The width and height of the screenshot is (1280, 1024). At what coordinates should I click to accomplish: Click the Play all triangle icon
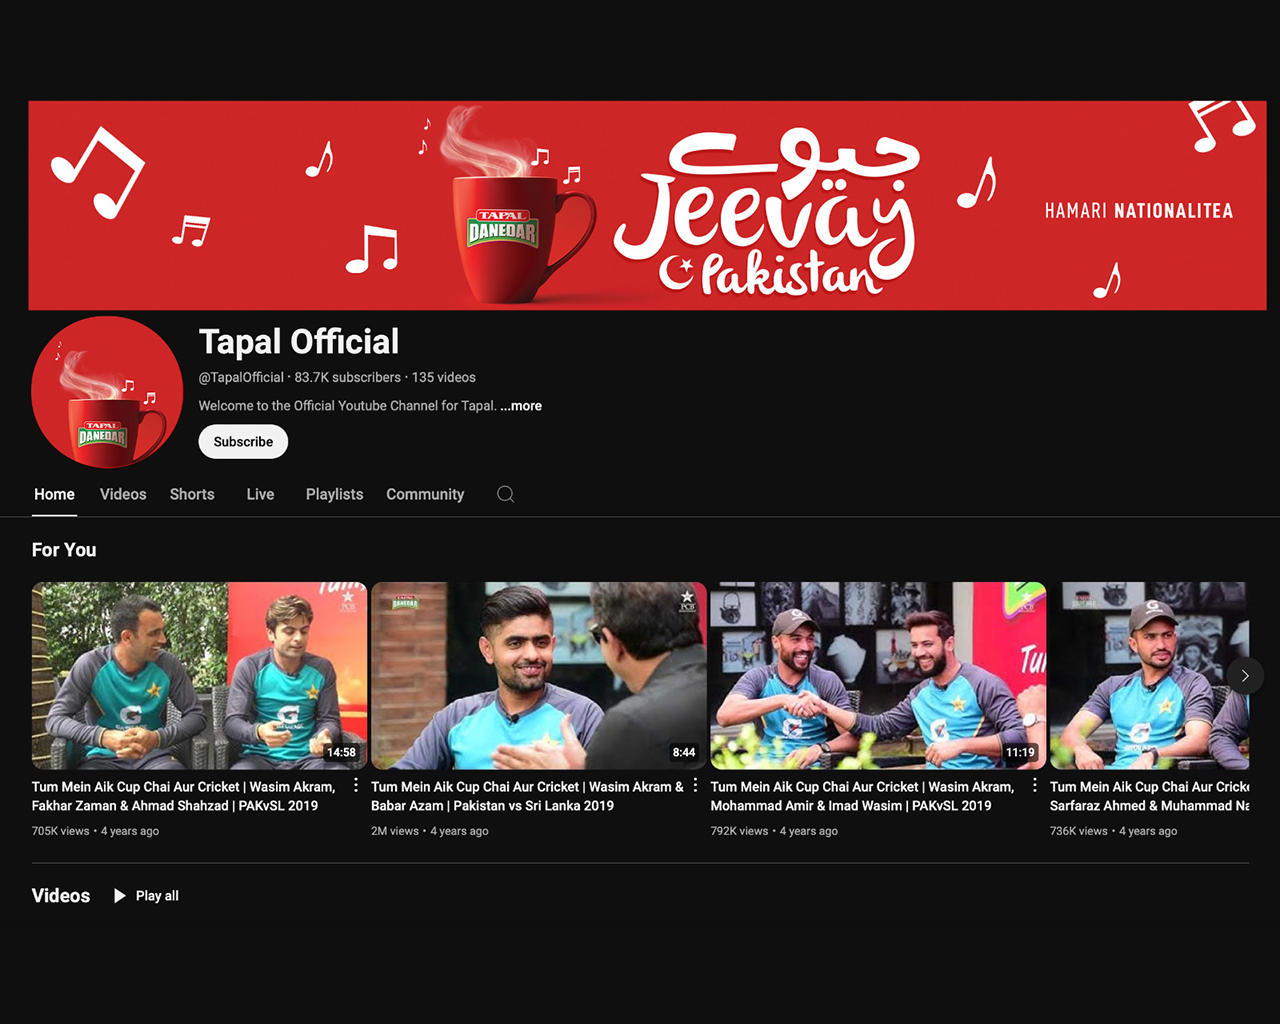pos(120,896)
